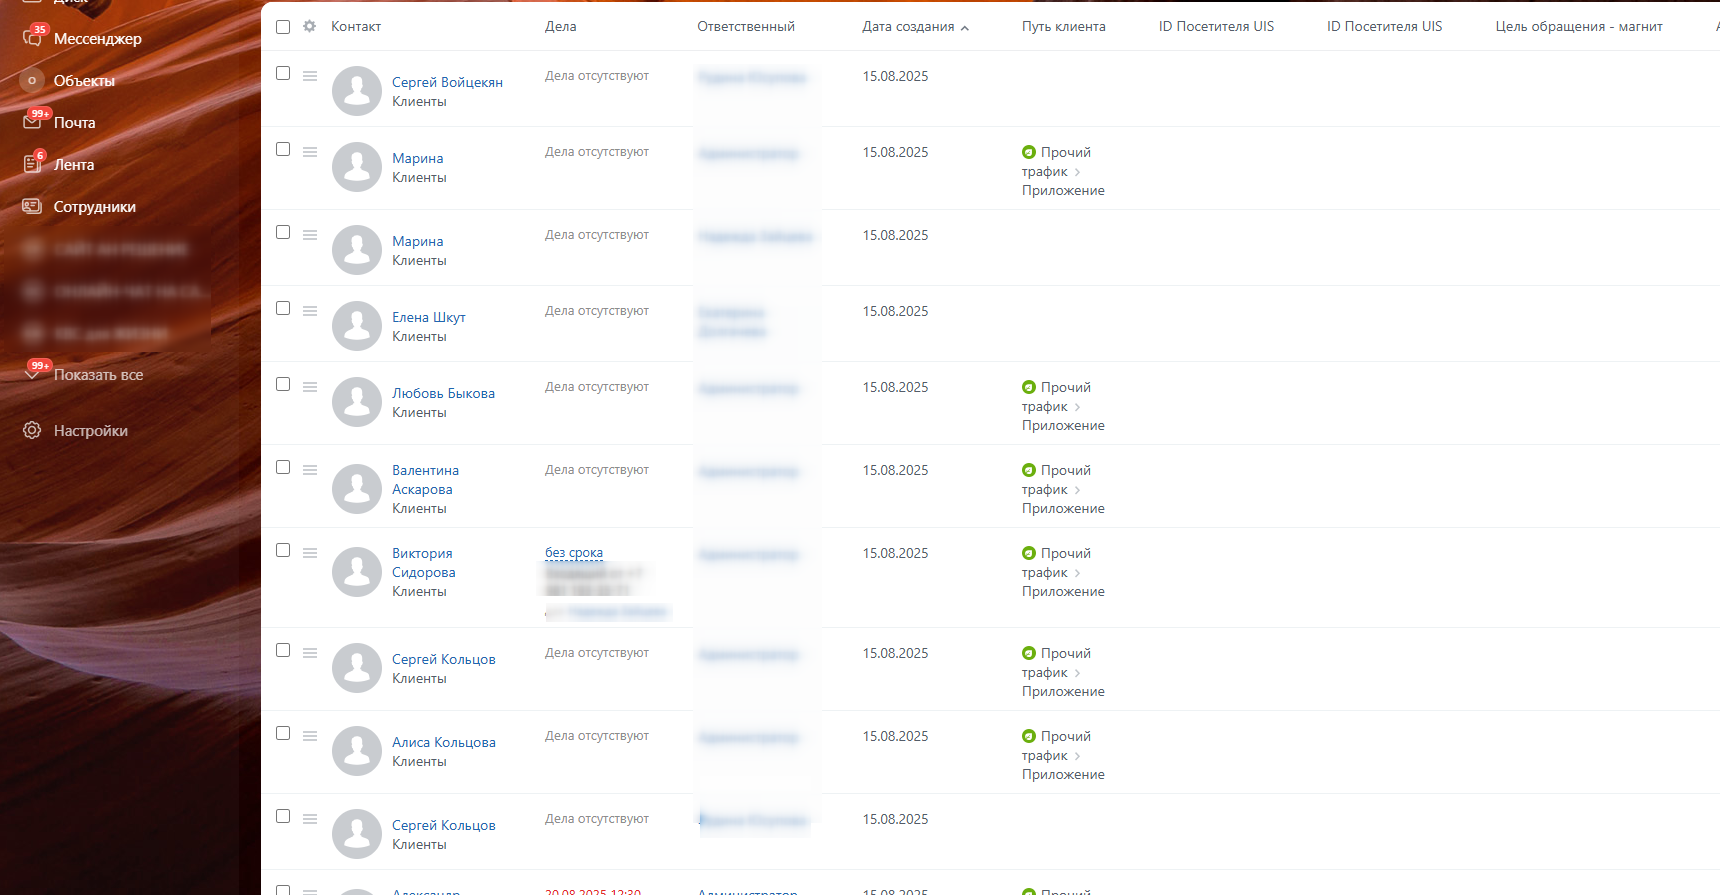Open row actions menu for Любовь Быкова

310,387
